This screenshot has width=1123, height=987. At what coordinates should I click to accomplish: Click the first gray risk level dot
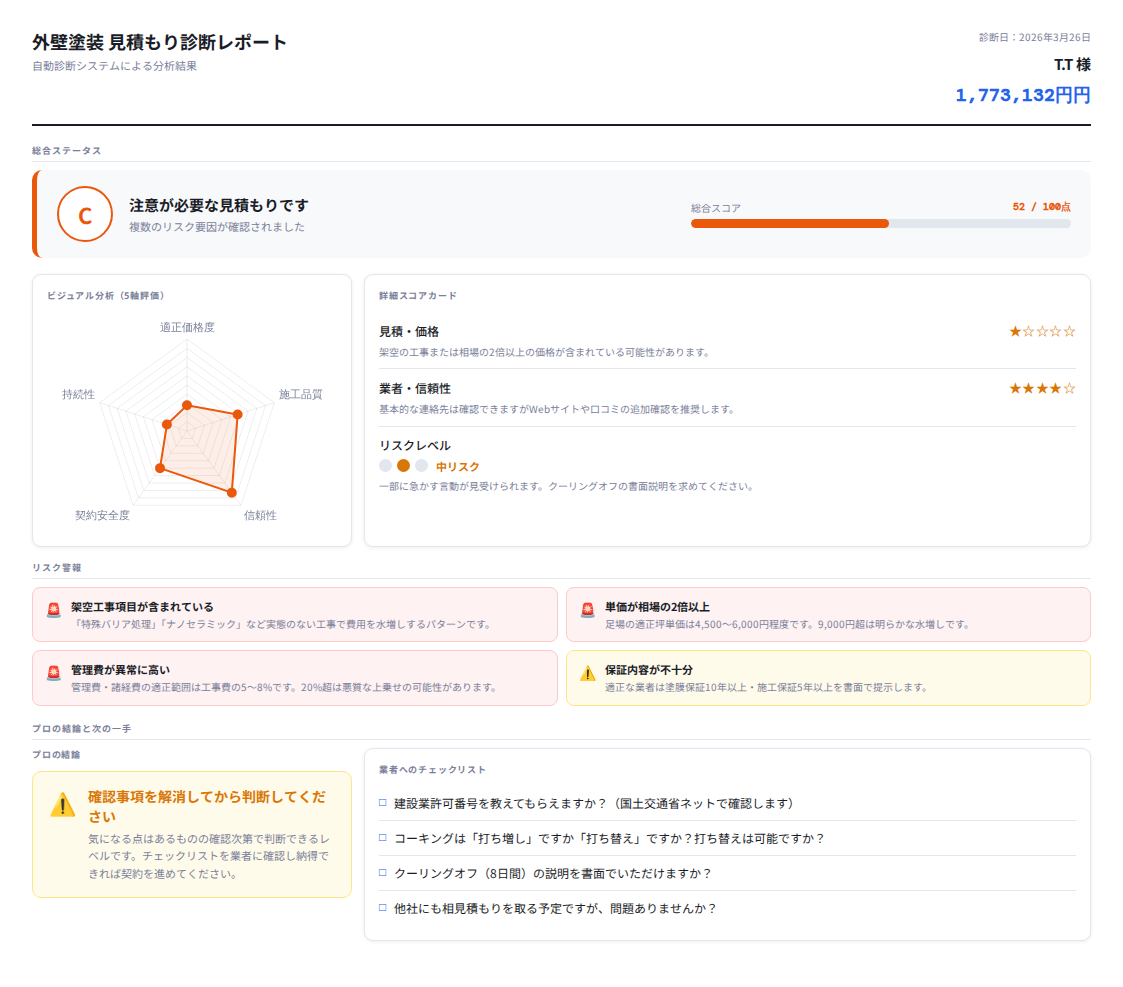click(x=385, y=465)
